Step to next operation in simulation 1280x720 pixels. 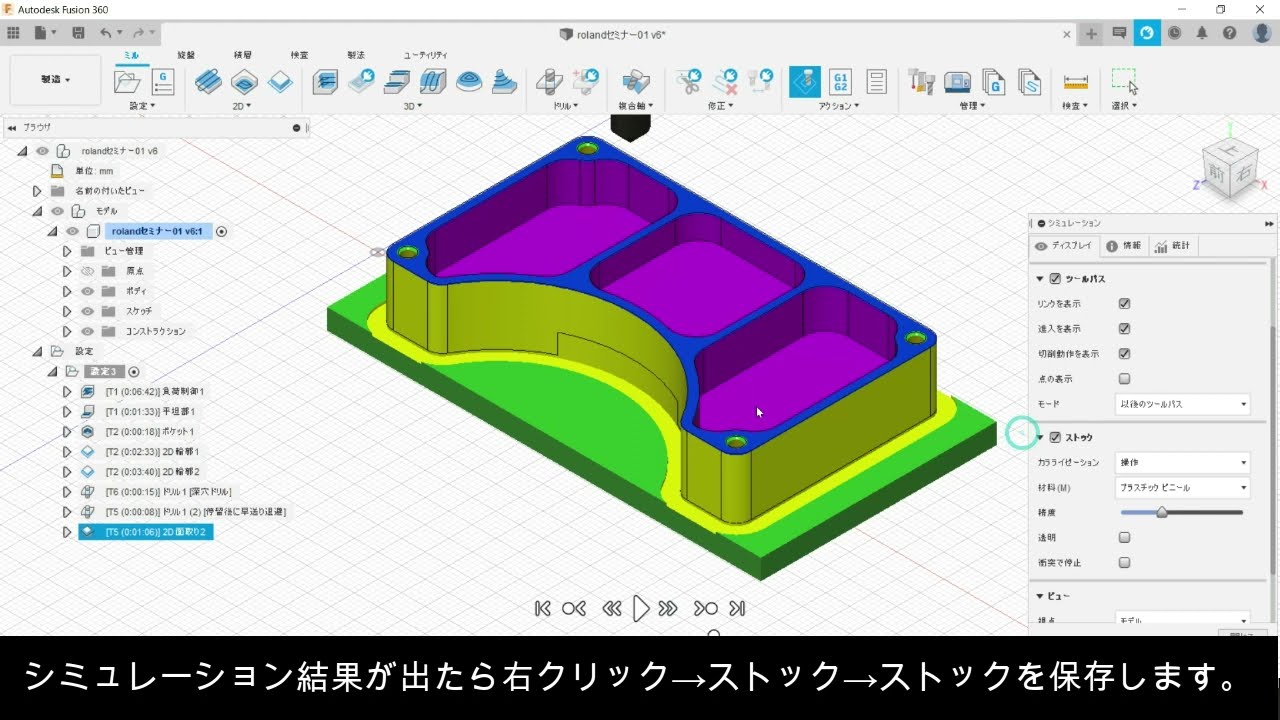pyautogui.click(x=705, y=608)
